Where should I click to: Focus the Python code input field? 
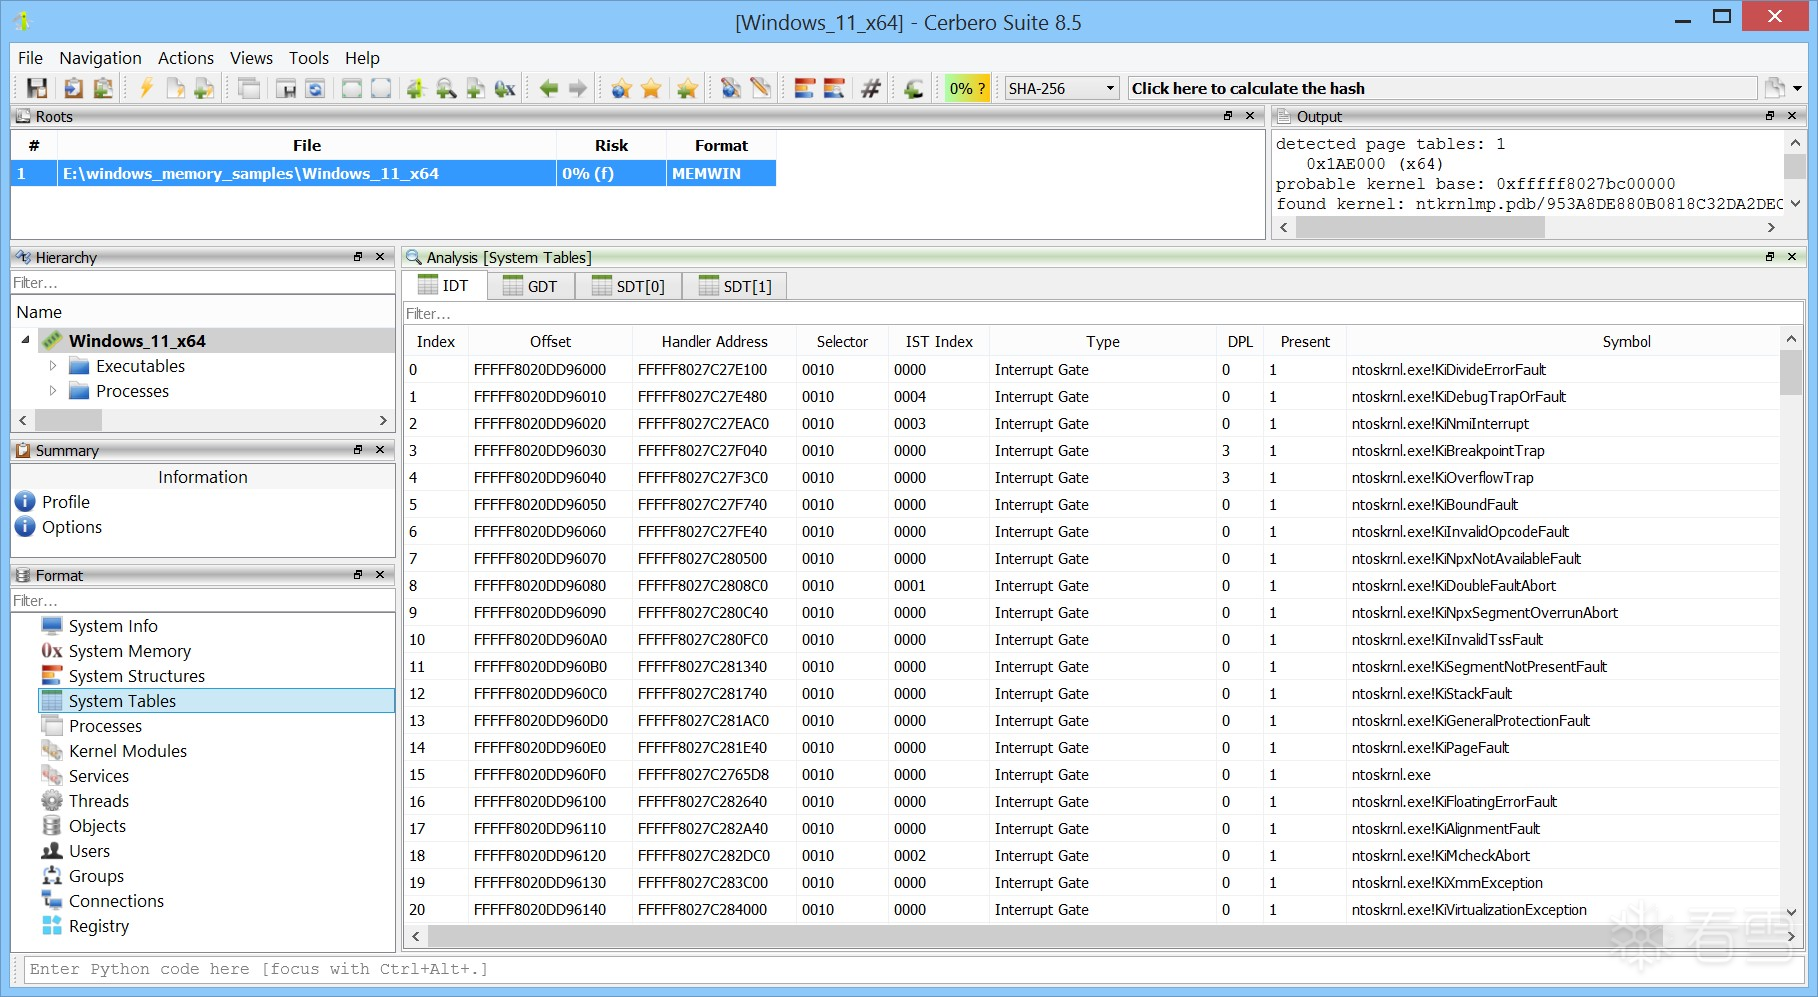click(913, 969)
